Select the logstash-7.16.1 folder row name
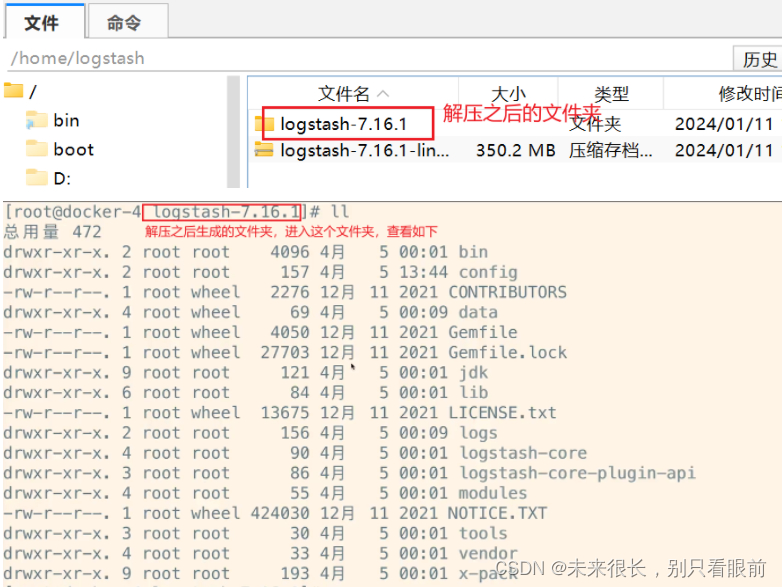This screenshot has height=587, width=782. 344,124
